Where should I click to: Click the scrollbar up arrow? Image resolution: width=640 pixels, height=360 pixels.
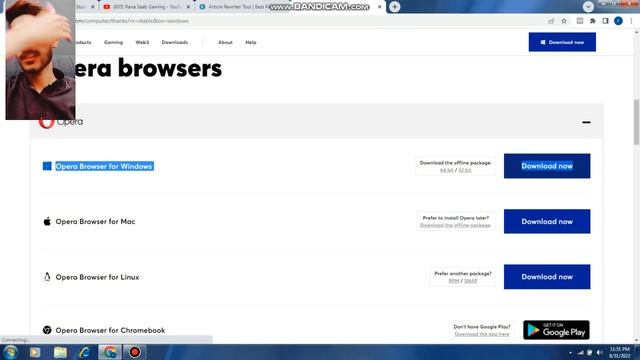coord(636,32)
